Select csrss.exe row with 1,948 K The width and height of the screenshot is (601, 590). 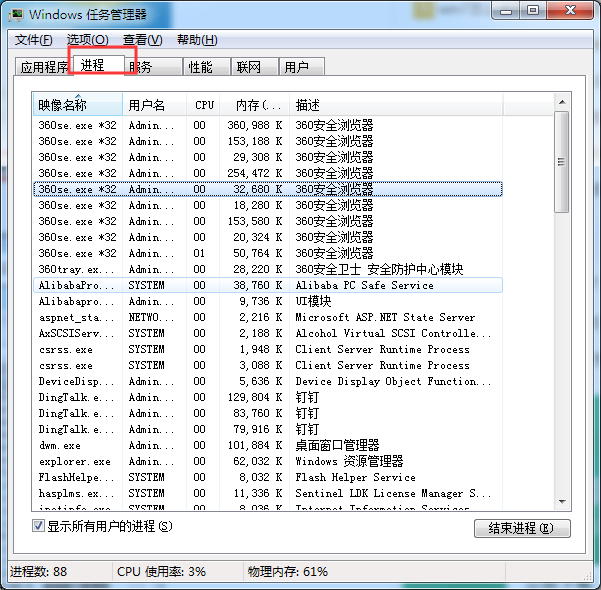(268, 349)
